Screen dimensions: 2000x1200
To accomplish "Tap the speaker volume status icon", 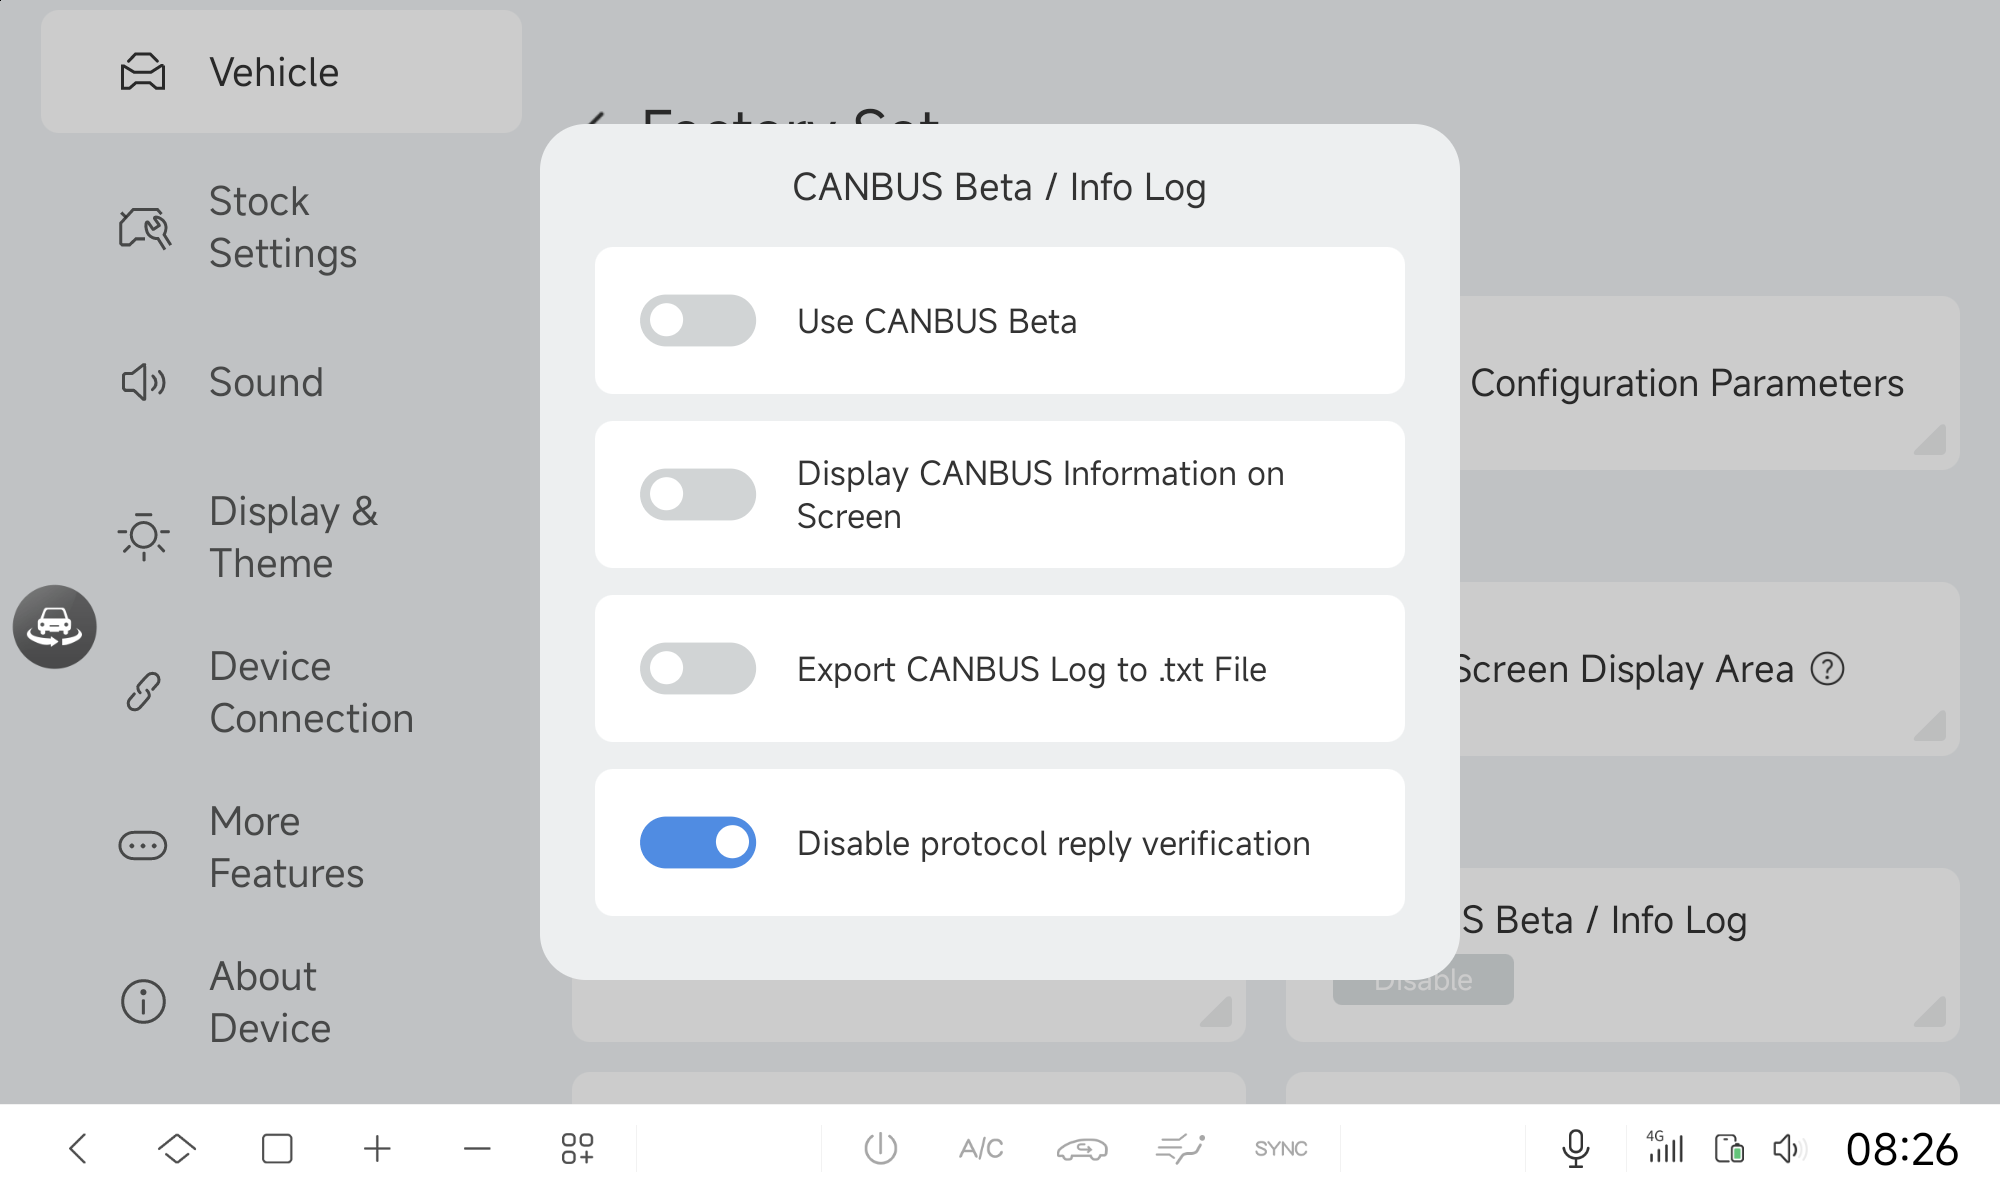I will (1787, 1148).
